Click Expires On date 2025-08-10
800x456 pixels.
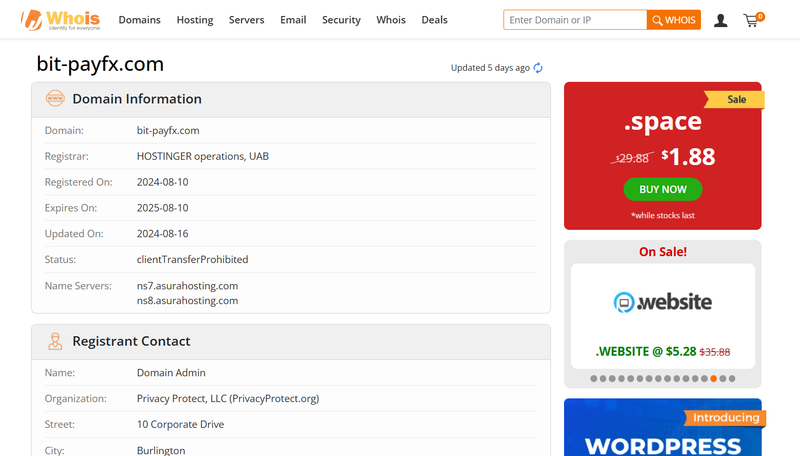click(x=162, y=208)
